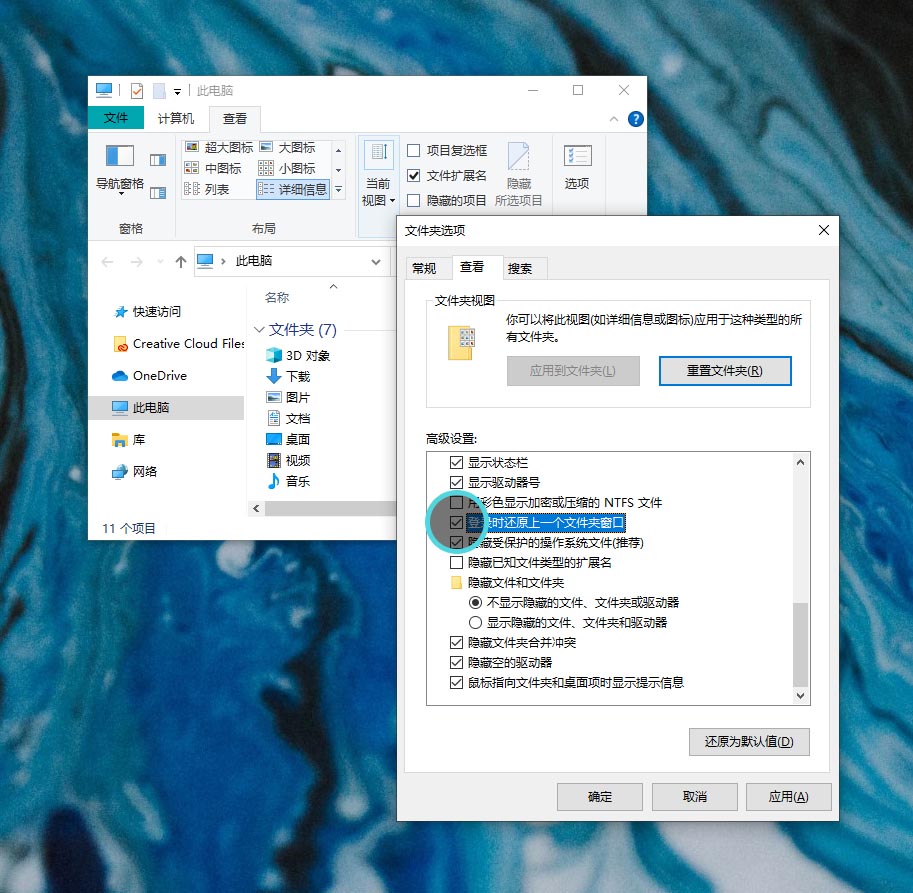Click the 还原为默认值(D) button

[x=748, y=742]
